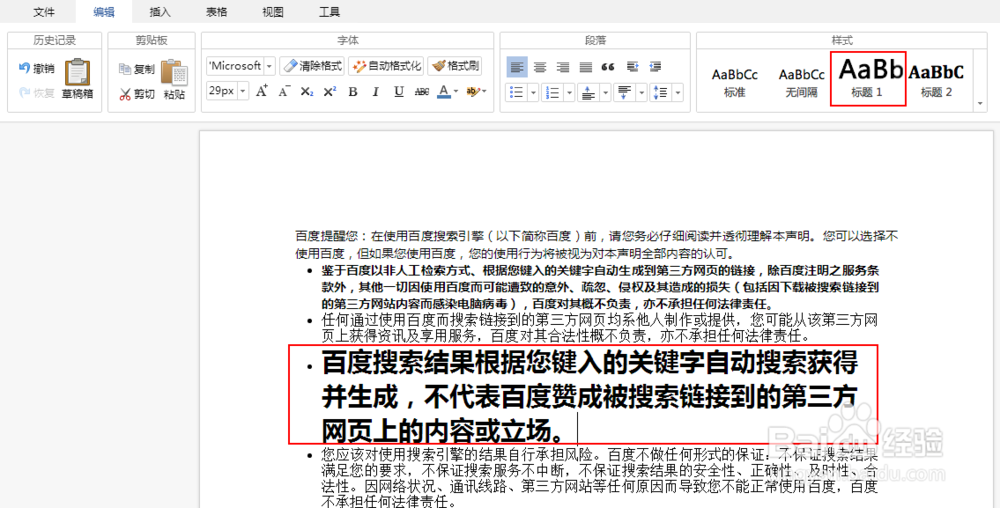
Task: Open spacing after paragraph dropdown arrow
Action: coord(642,92)
